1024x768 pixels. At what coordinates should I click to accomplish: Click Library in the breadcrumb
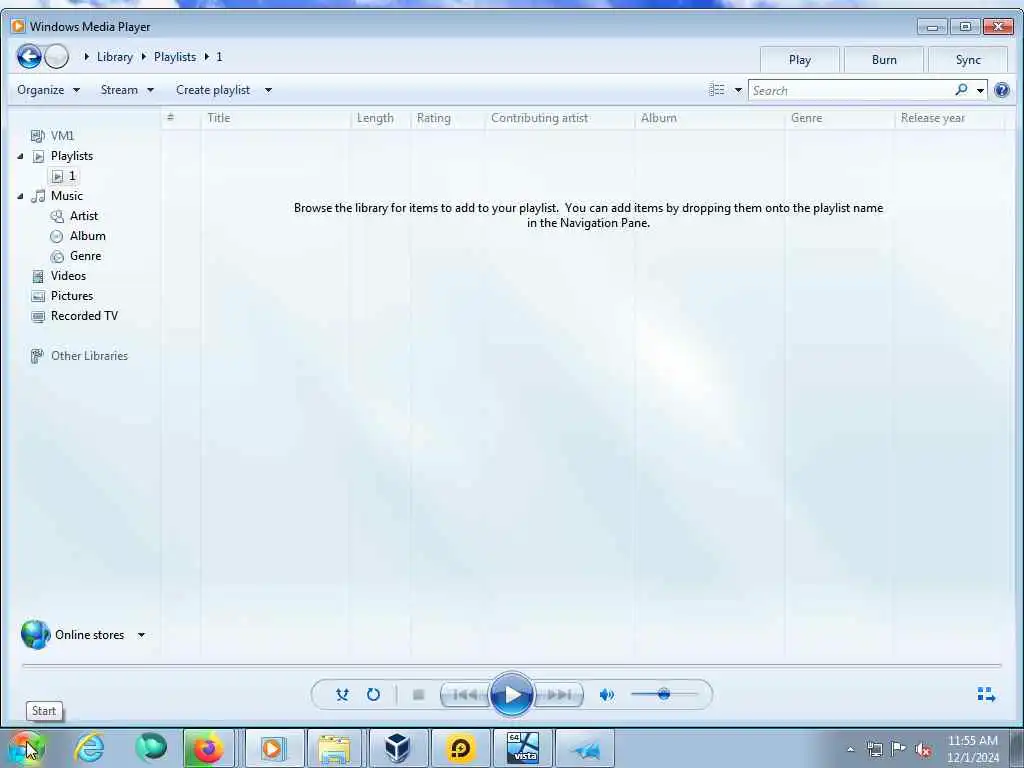pyautogui.click(x=114, y=57)
